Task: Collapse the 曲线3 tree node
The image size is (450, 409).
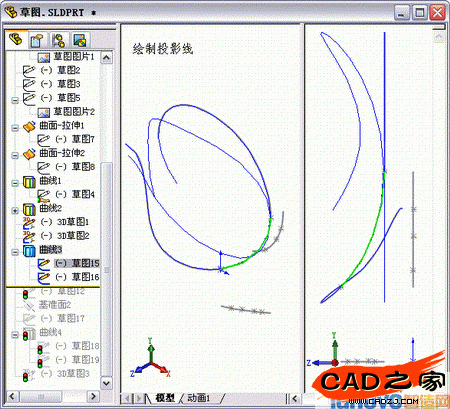Action: 15,252
